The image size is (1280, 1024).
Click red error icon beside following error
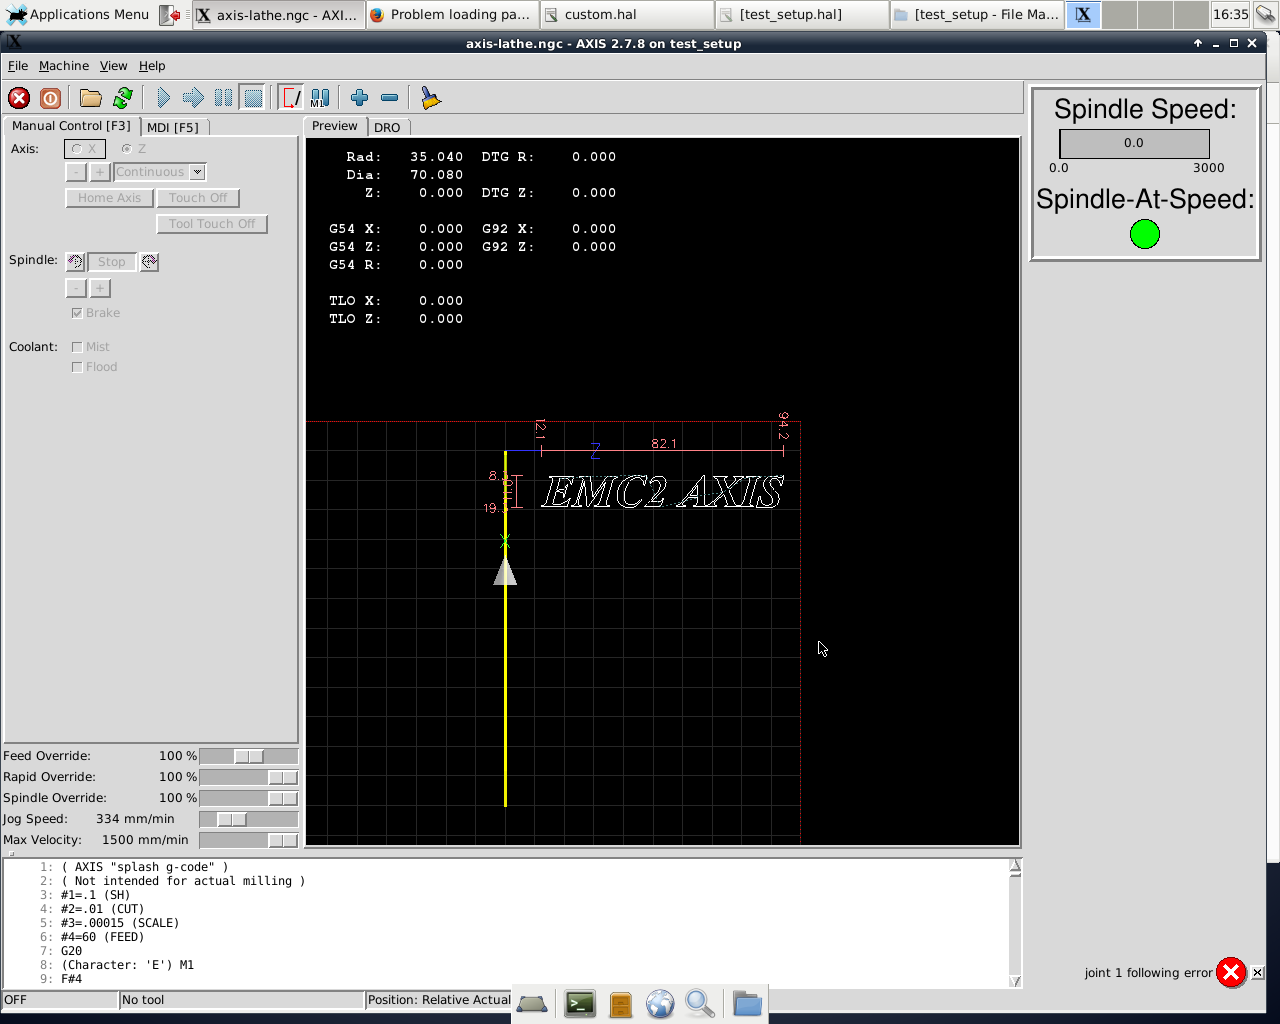[1231, 972]
